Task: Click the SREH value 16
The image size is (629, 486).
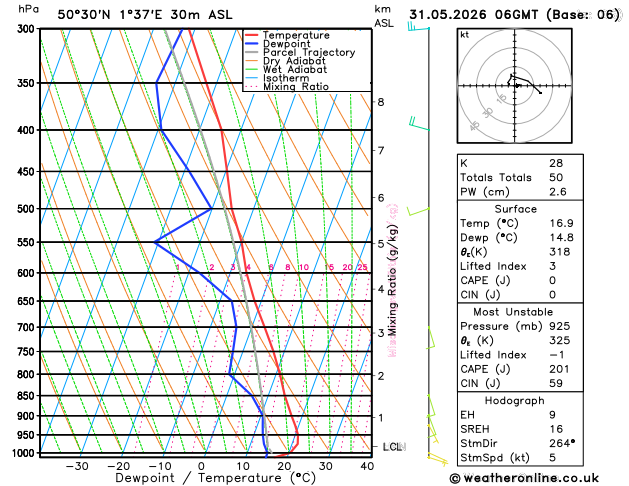Action: tap(556, 429)
